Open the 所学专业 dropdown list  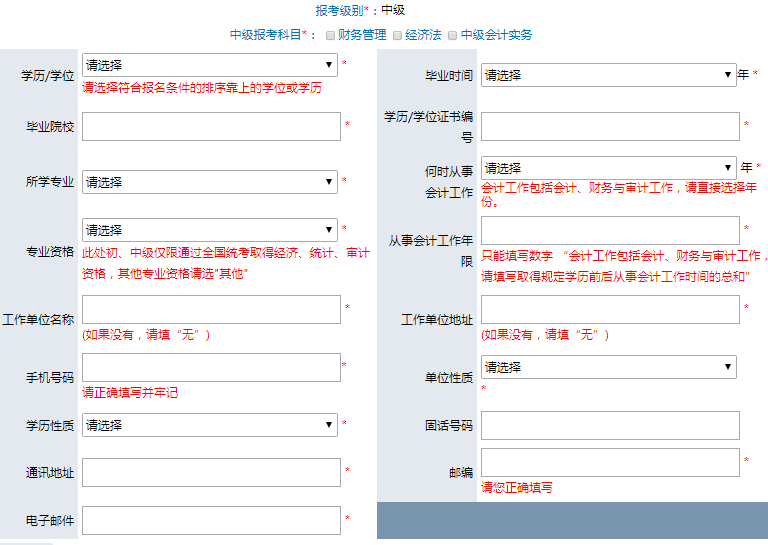click(x=210, y=182)
